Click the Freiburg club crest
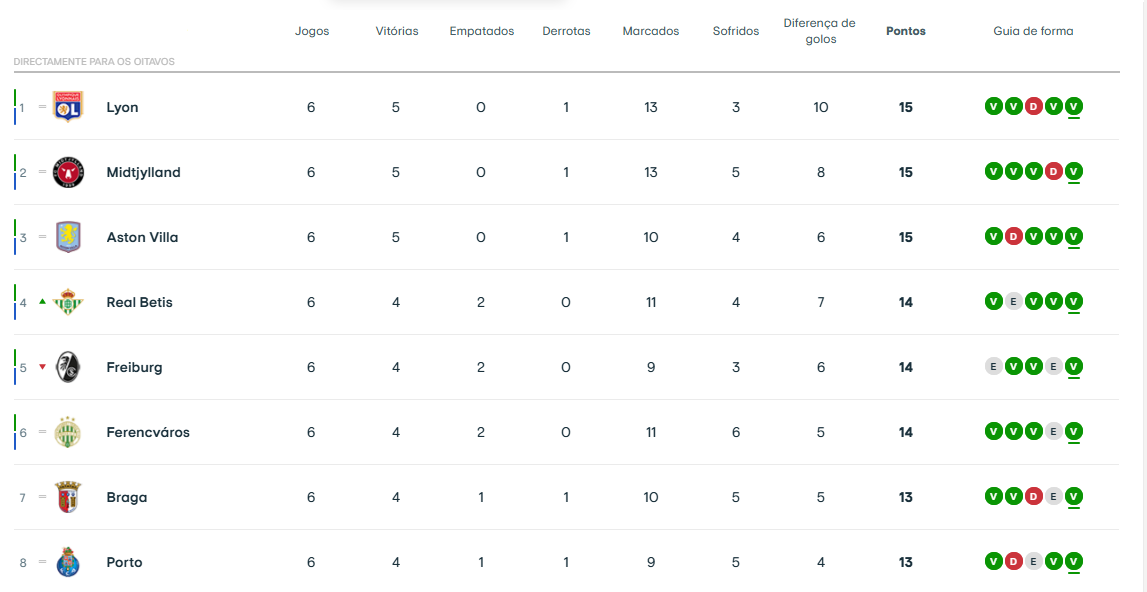 click(67, 367)
